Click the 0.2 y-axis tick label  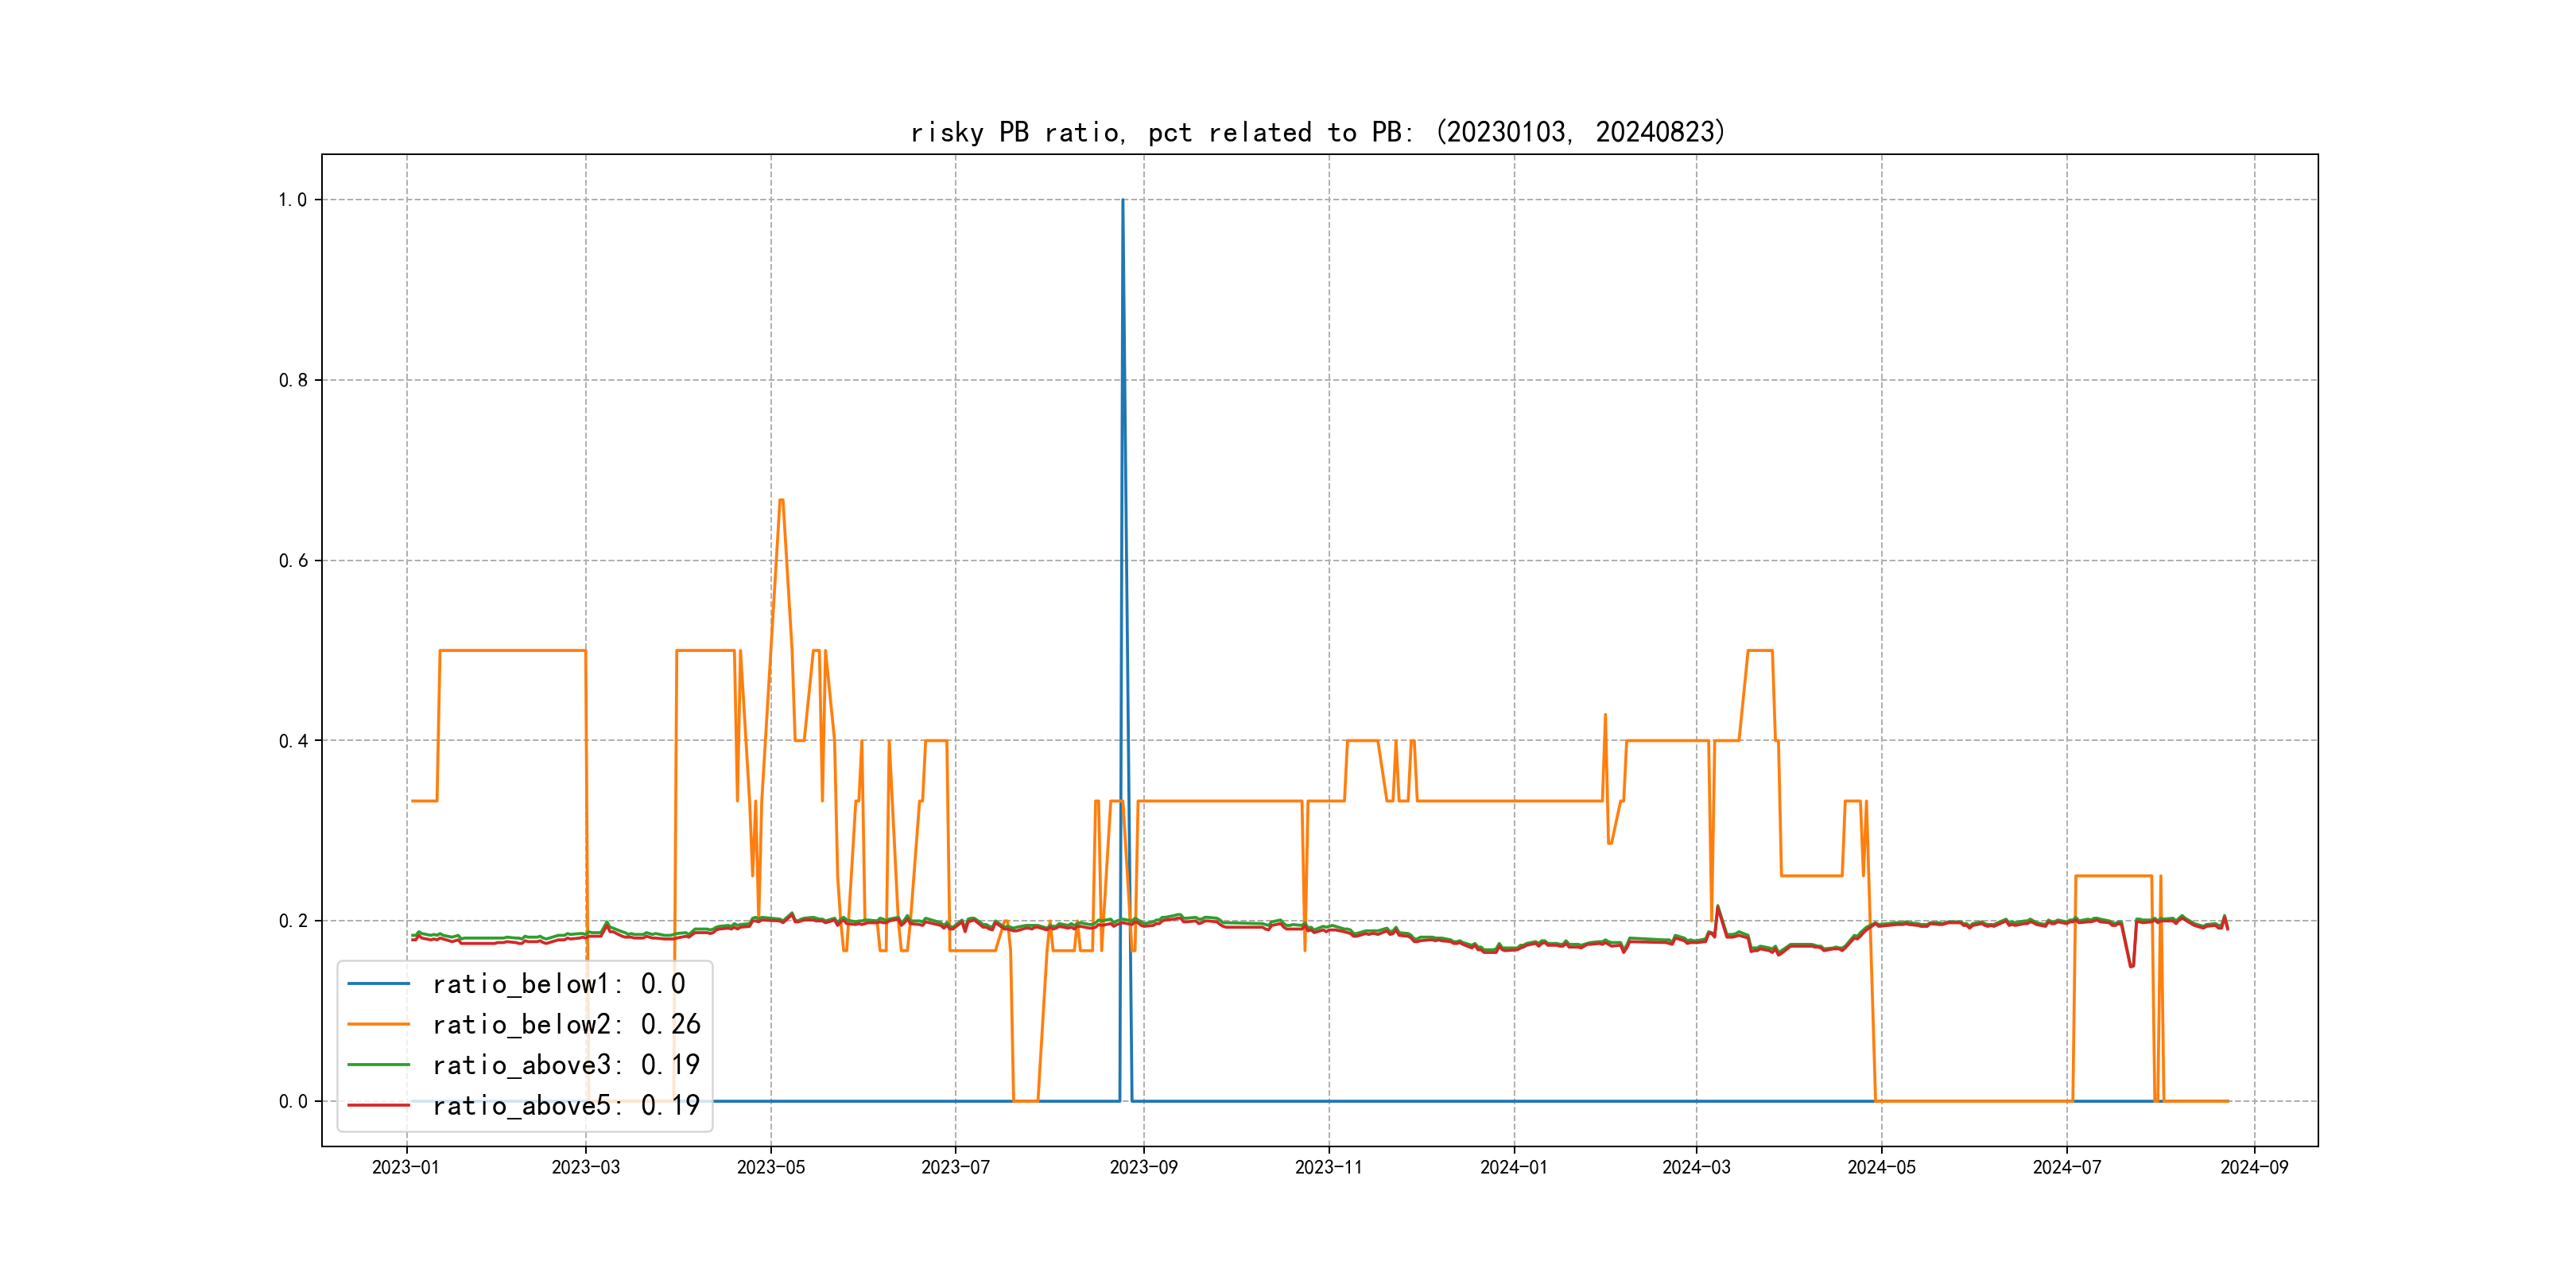click(x=292, y=921)
